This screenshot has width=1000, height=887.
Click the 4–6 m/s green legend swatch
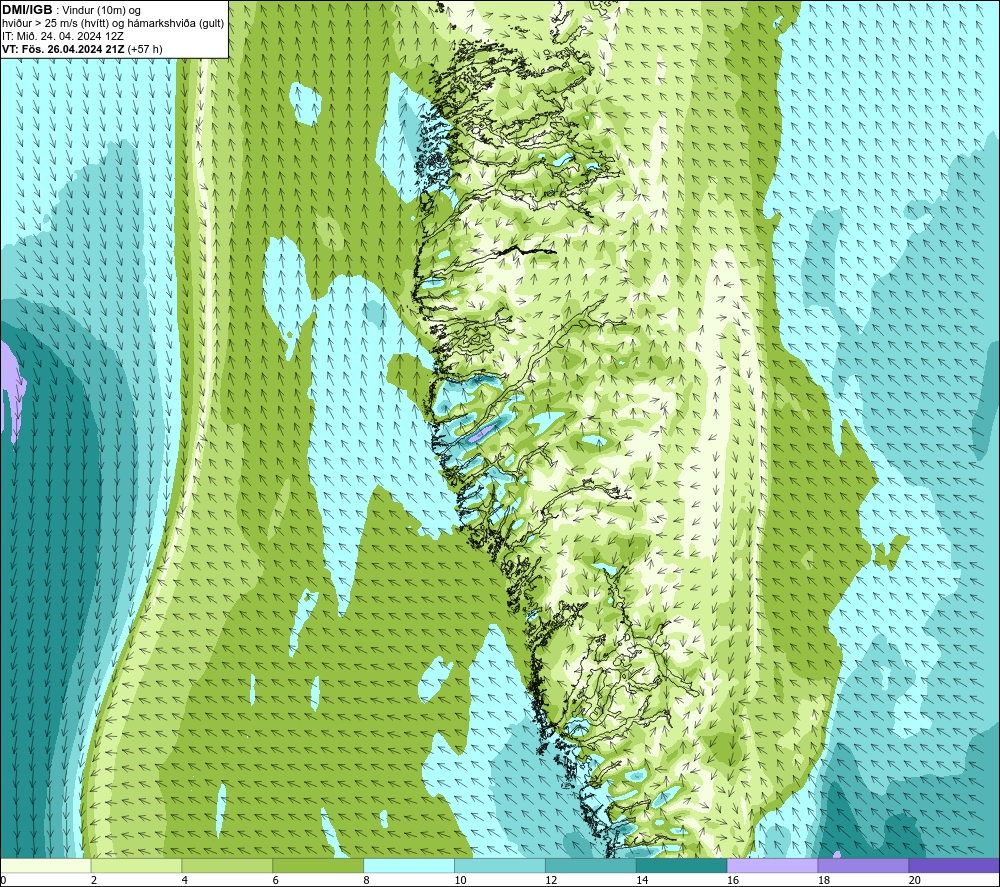227,865
